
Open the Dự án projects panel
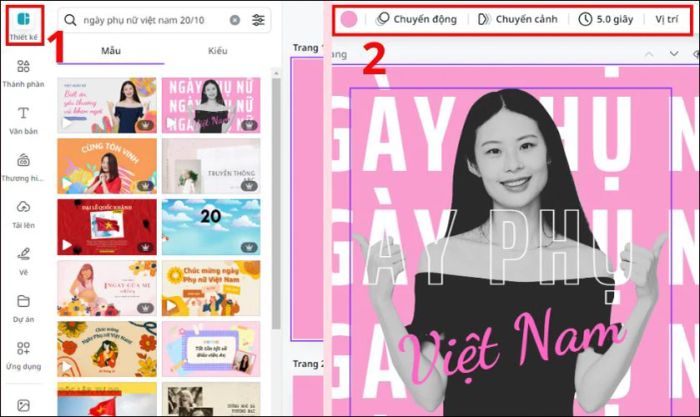(x=23, y=308)
